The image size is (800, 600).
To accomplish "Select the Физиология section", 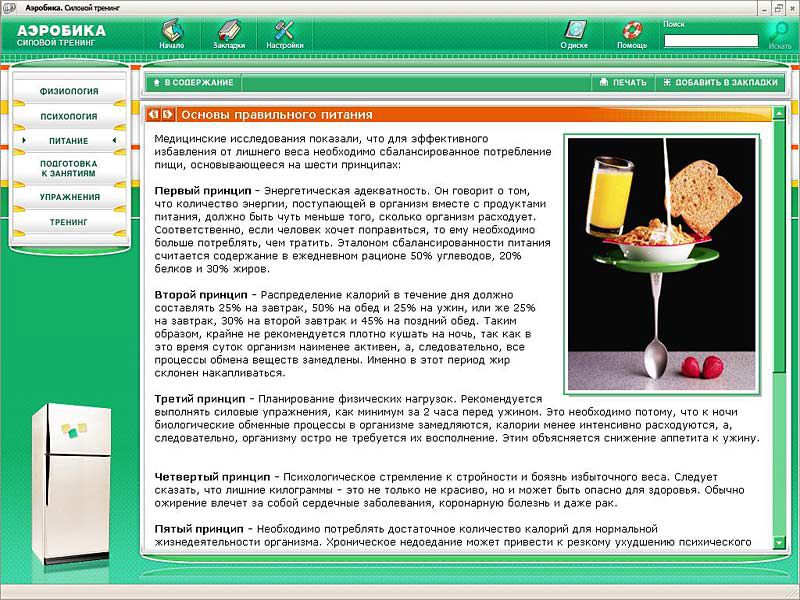I will 68,91.
